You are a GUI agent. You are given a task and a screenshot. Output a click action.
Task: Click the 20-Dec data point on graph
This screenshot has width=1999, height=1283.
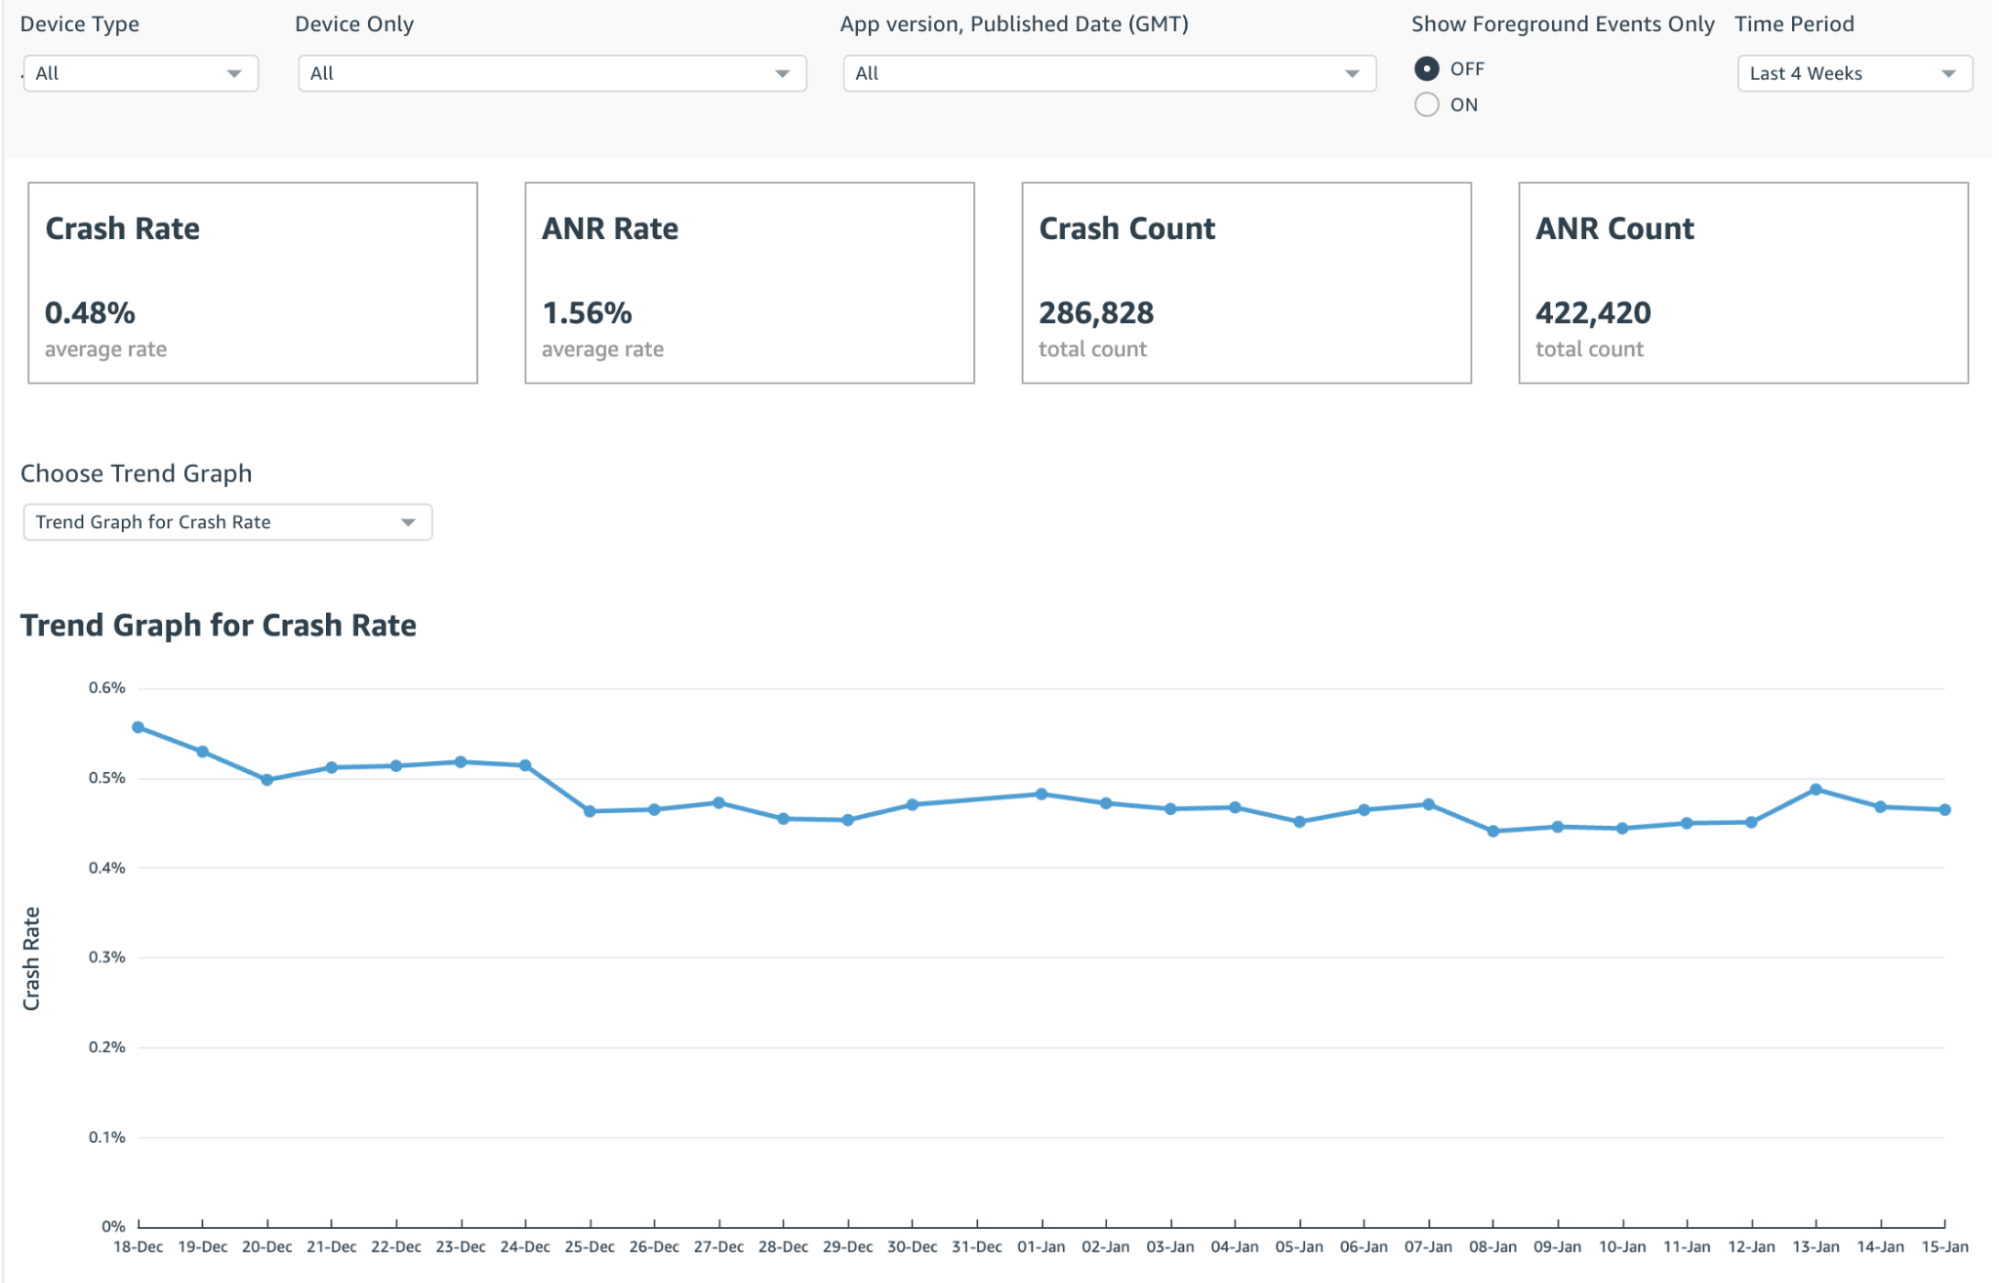coord(267,780)
